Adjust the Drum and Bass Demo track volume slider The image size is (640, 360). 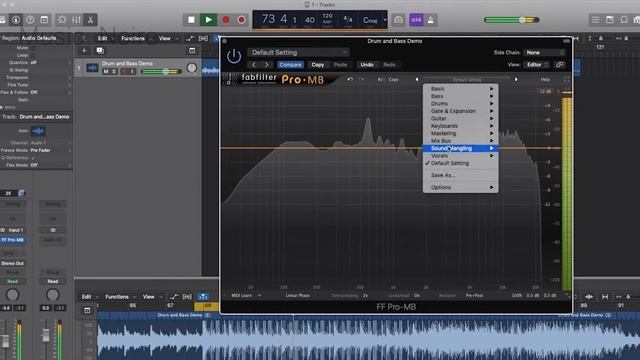(x=161, y=71)
